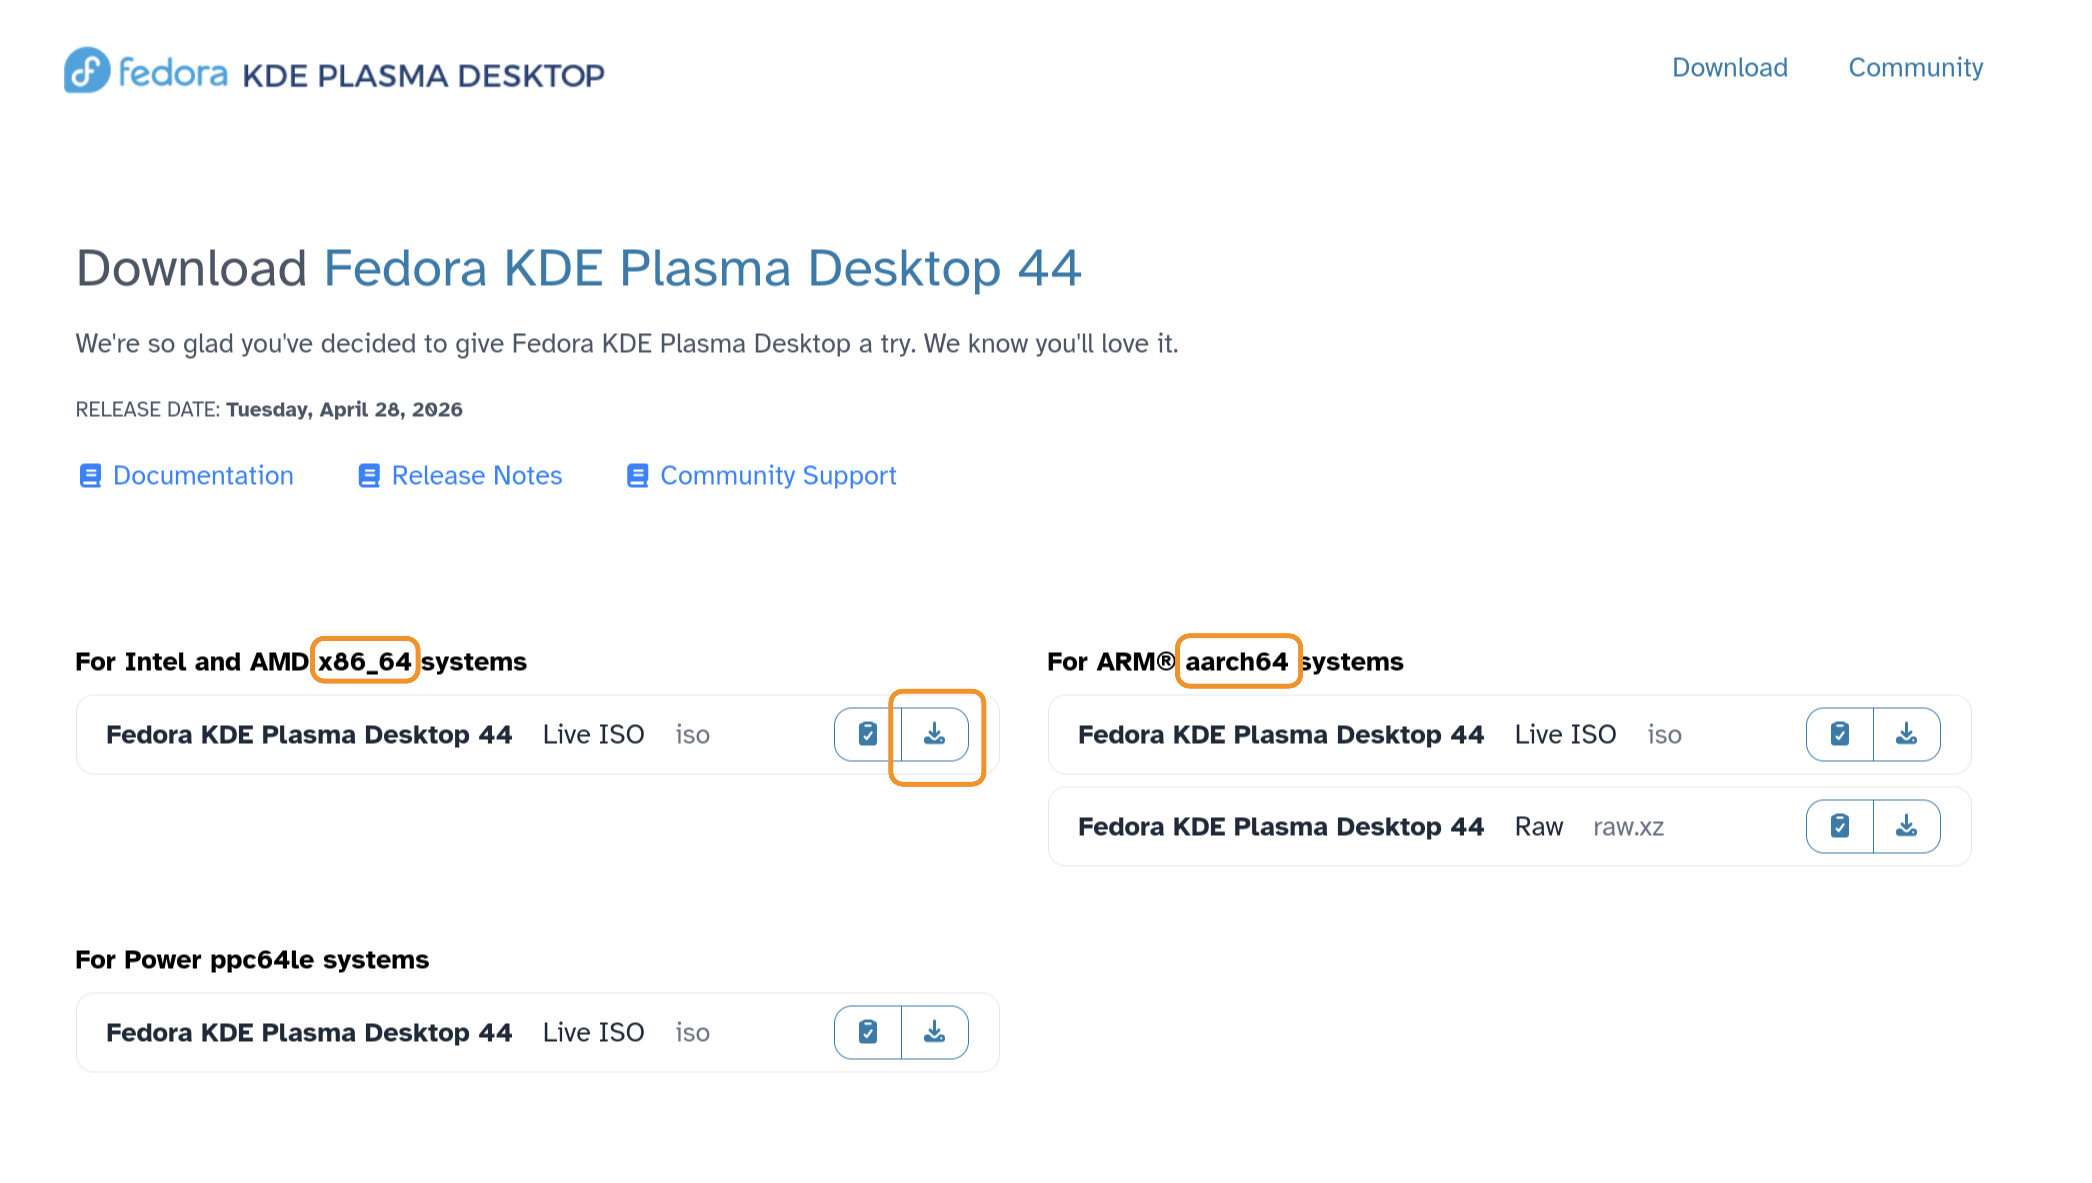Click the release date 'Tuesday, April 28, 2026'

344,410
